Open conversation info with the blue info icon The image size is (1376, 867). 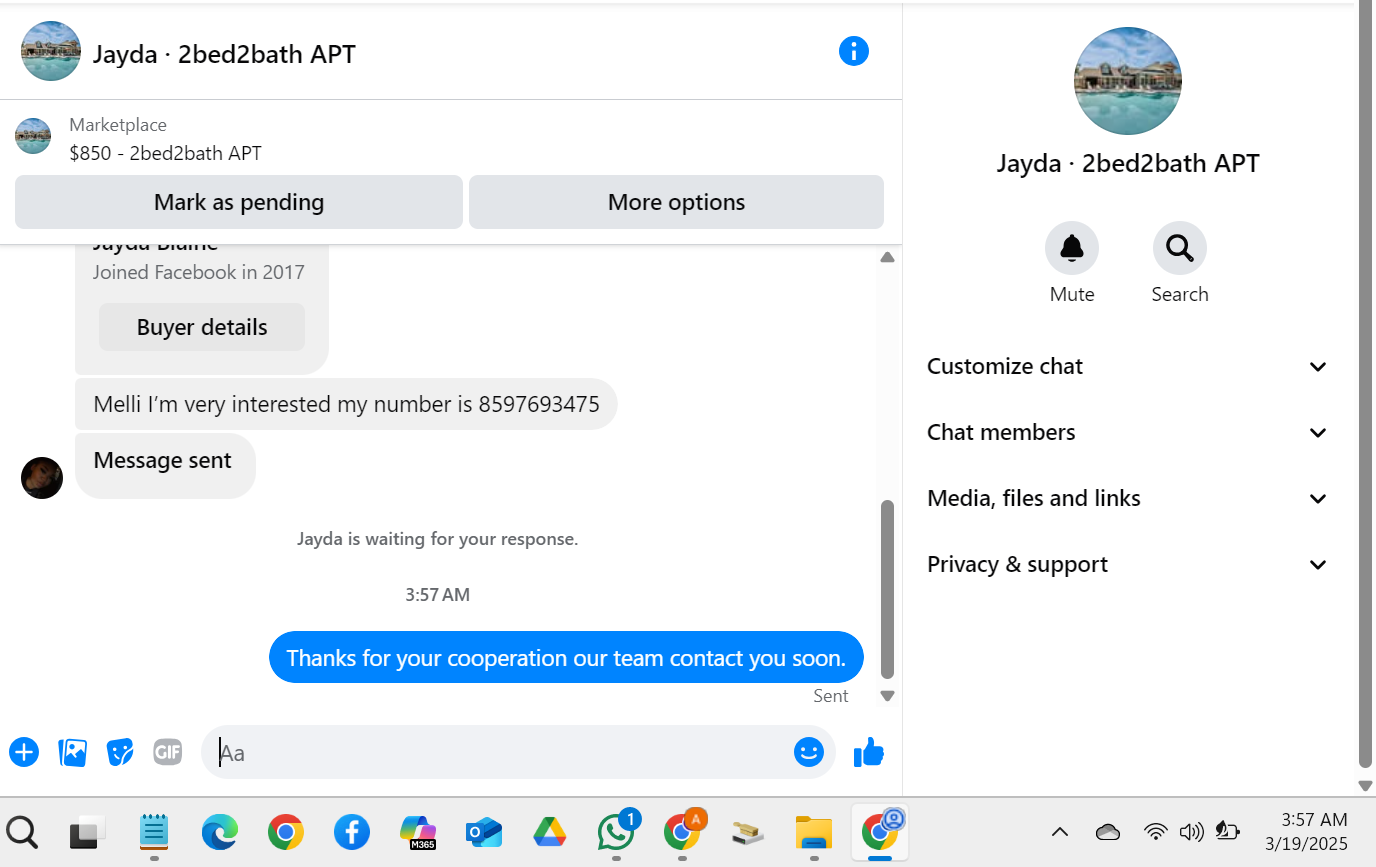[x=853, y=51]
